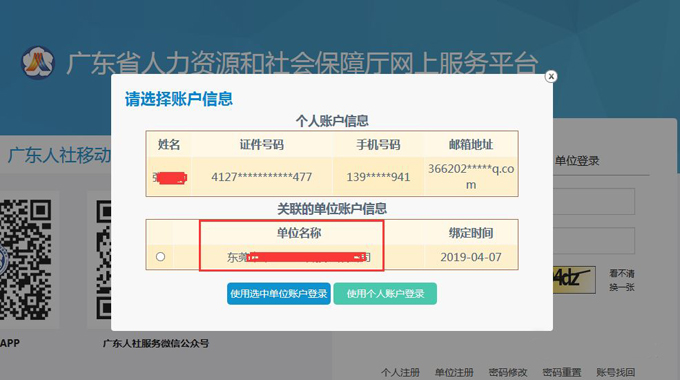Click the ID number 4127***********477
680x380 pixels.
(x=262, y=177)
